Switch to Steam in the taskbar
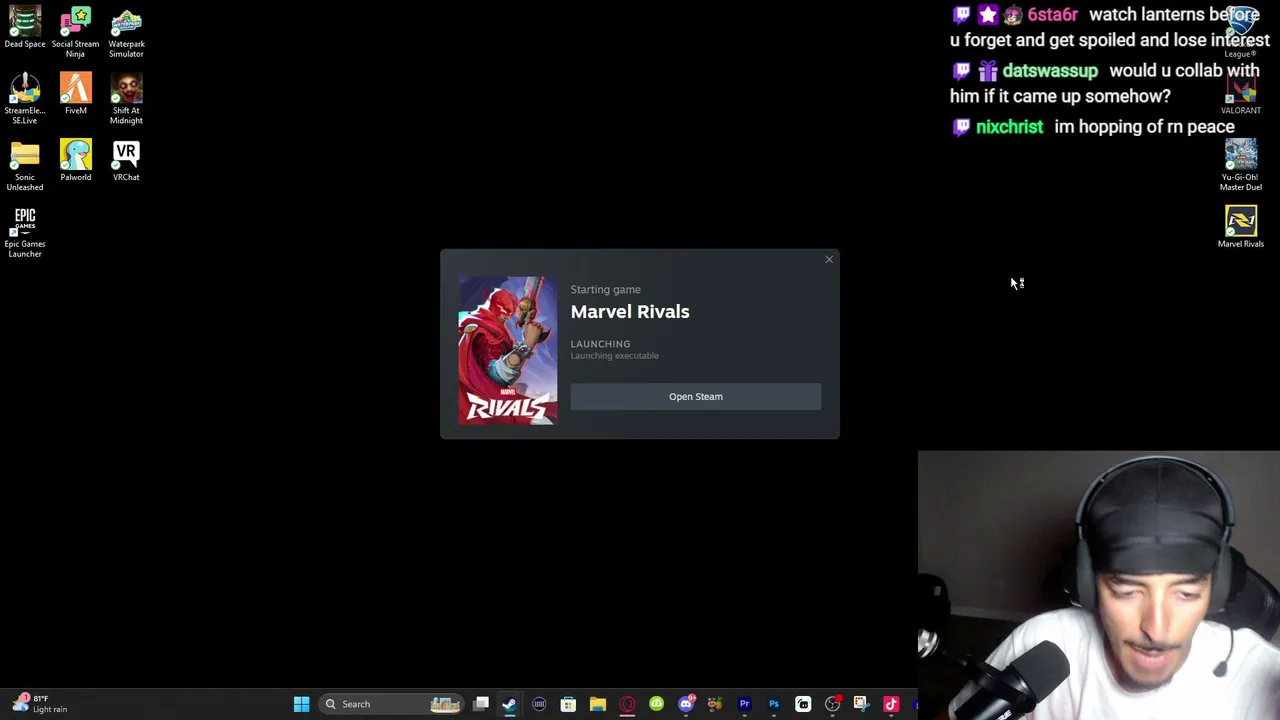This screenshot has width=1280, height=720. pos(509,704)
